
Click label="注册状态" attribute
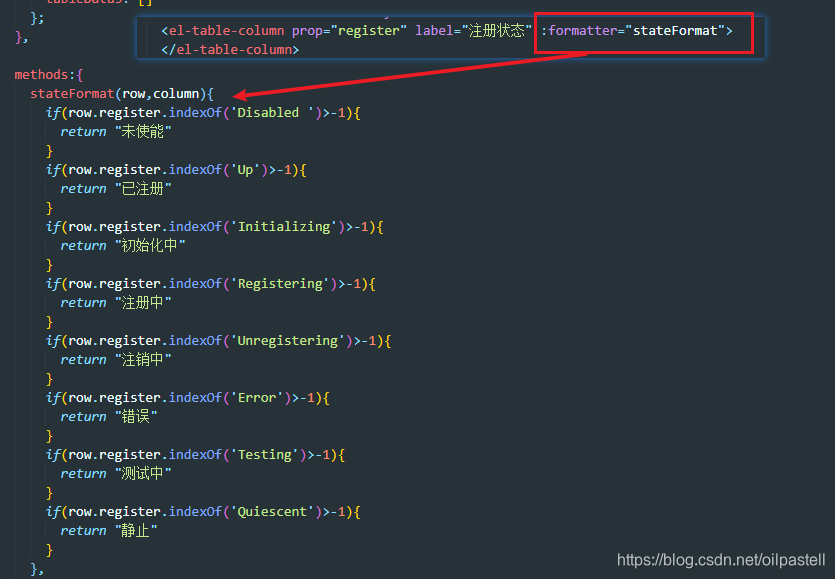pyautogui.click(x=473, y=31)
